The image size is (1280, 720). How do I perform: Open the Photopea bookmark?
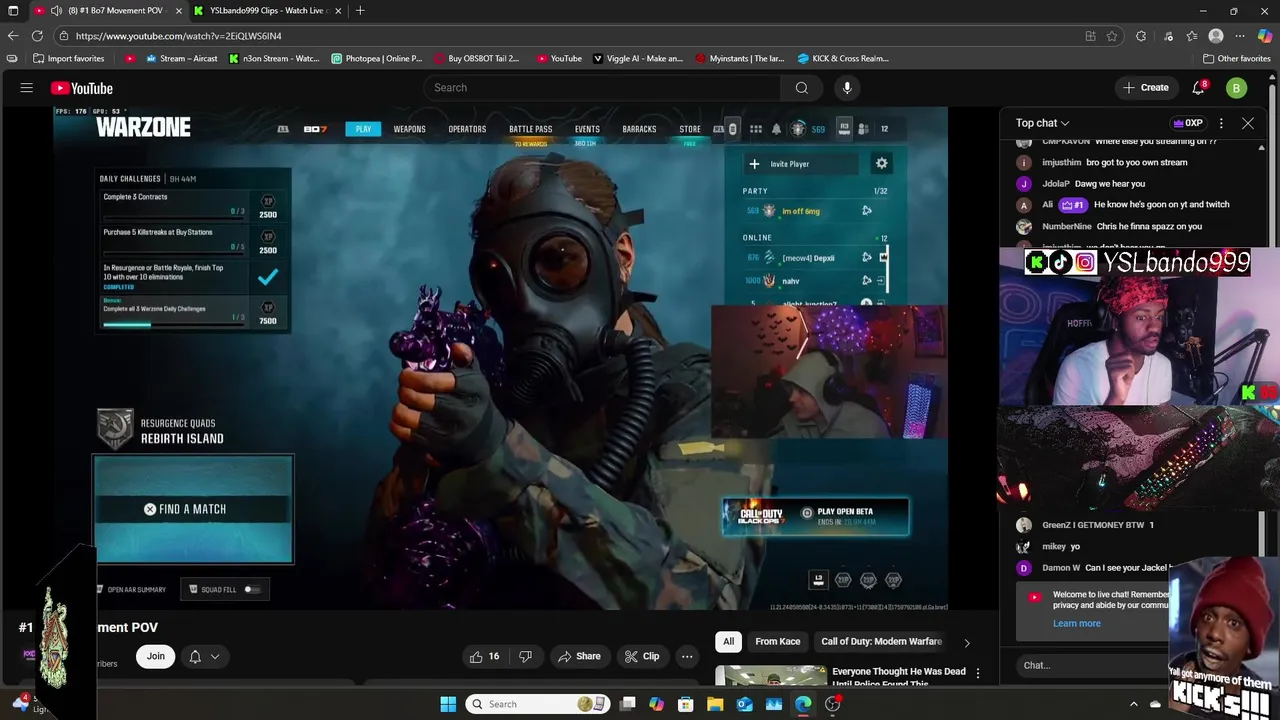[x=377, y=58]
